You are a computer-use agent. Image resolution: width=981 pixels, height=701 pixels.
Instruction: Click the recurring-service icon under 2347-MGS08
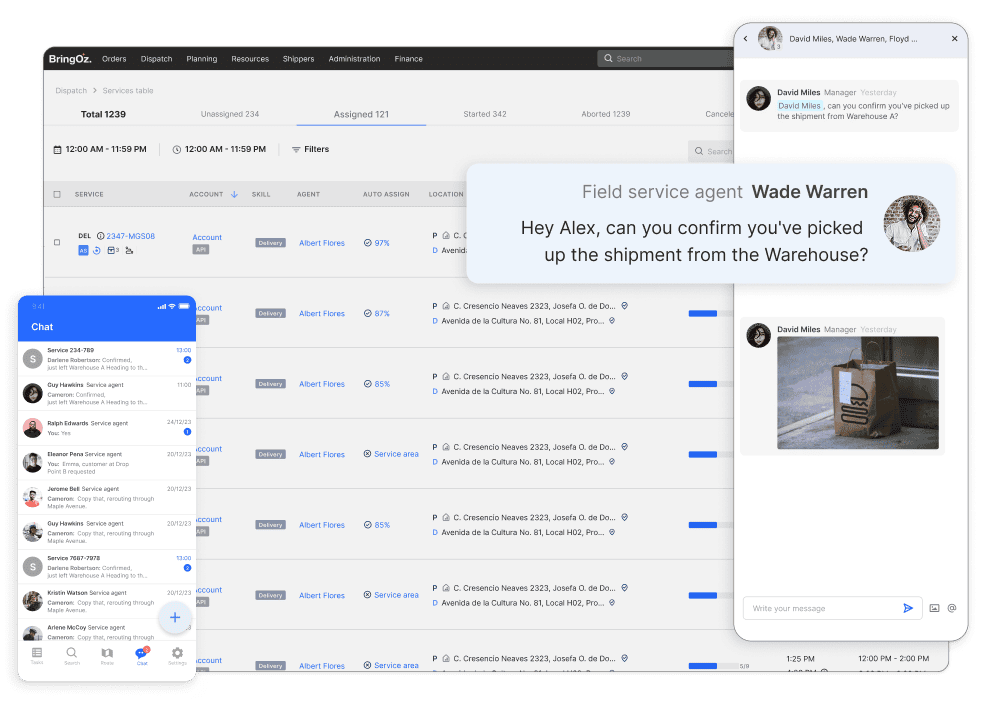[x=97, y=250]
